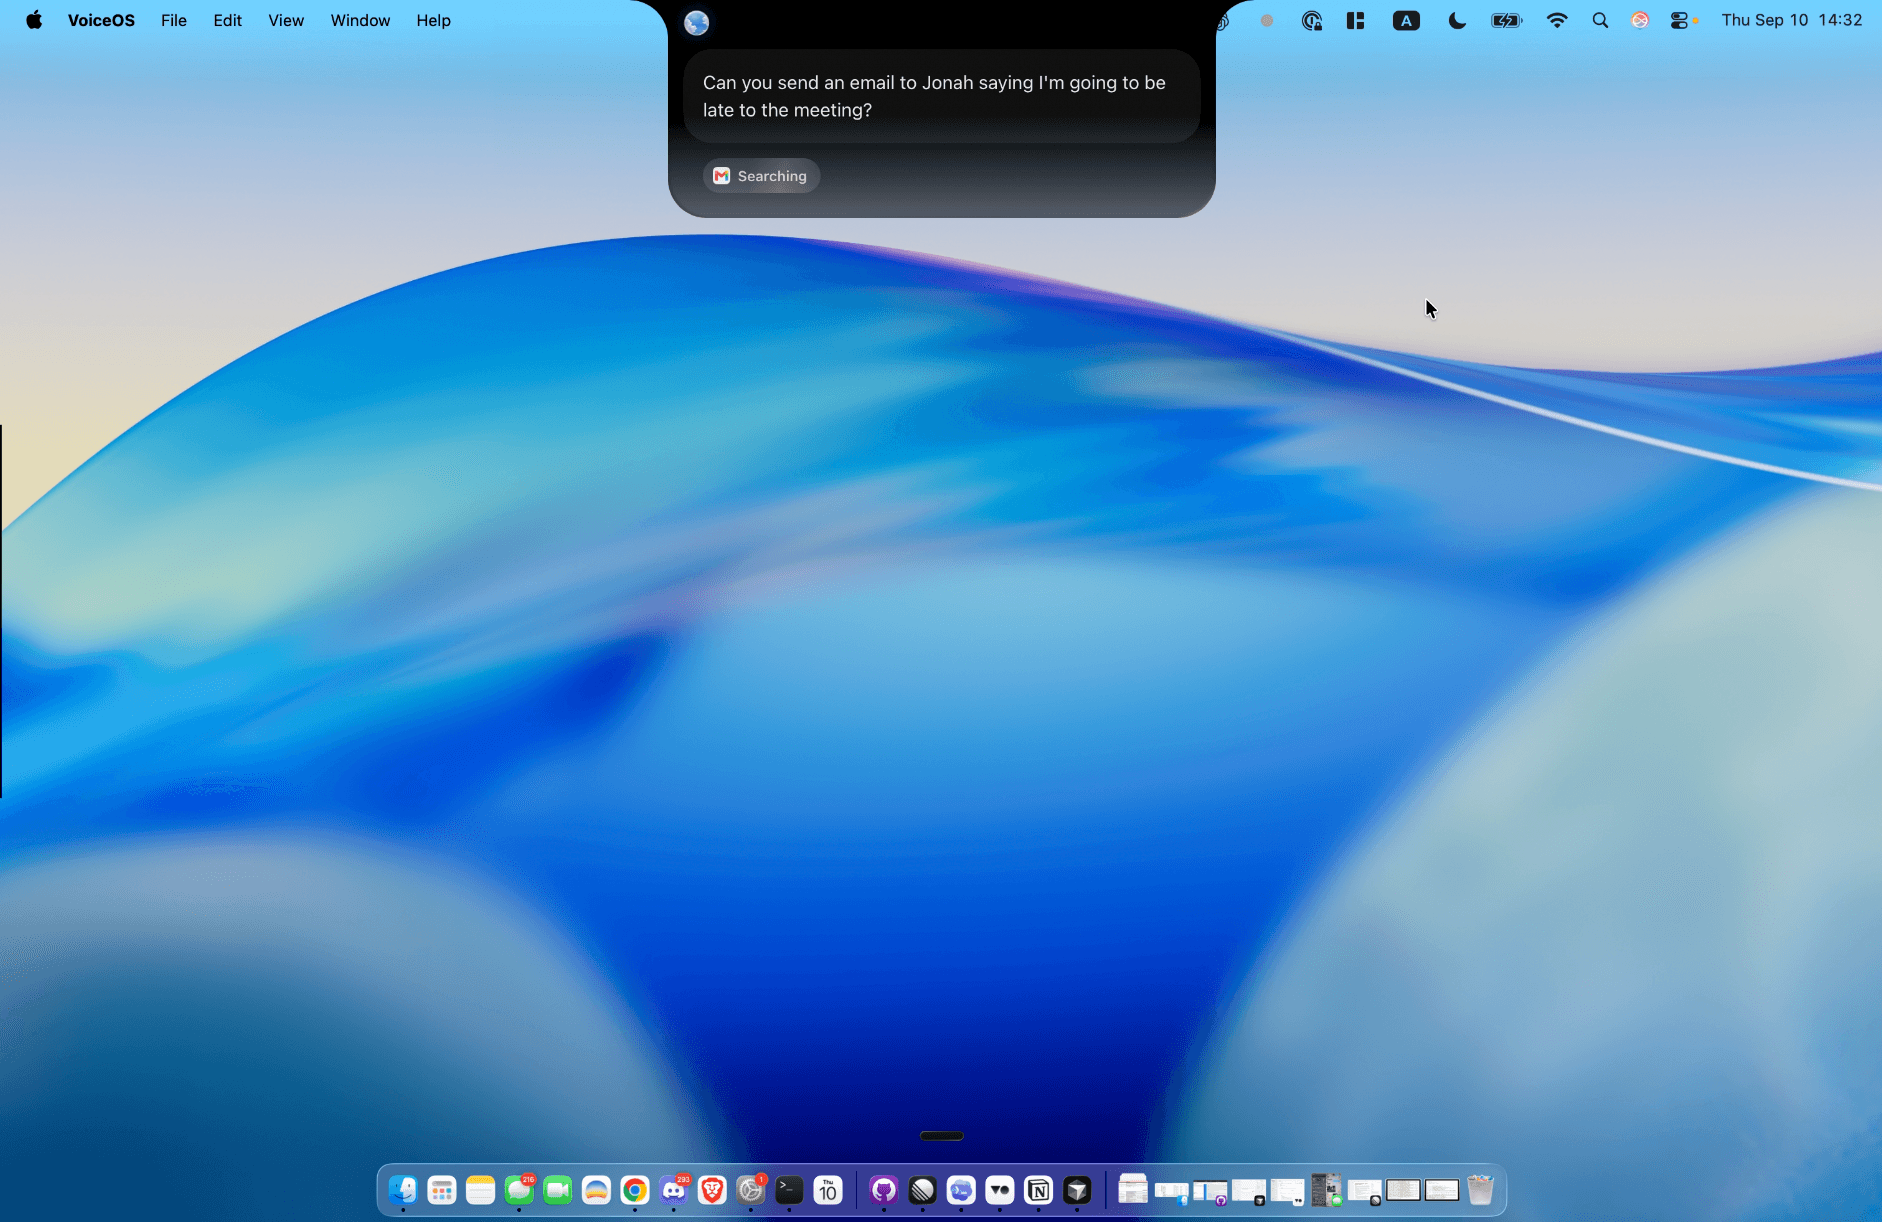Image resolution: width=1882 pixels, height=1222 pixels.
Task: Click the voice prompt text about emailing Jonah
Action: point(934,96)
